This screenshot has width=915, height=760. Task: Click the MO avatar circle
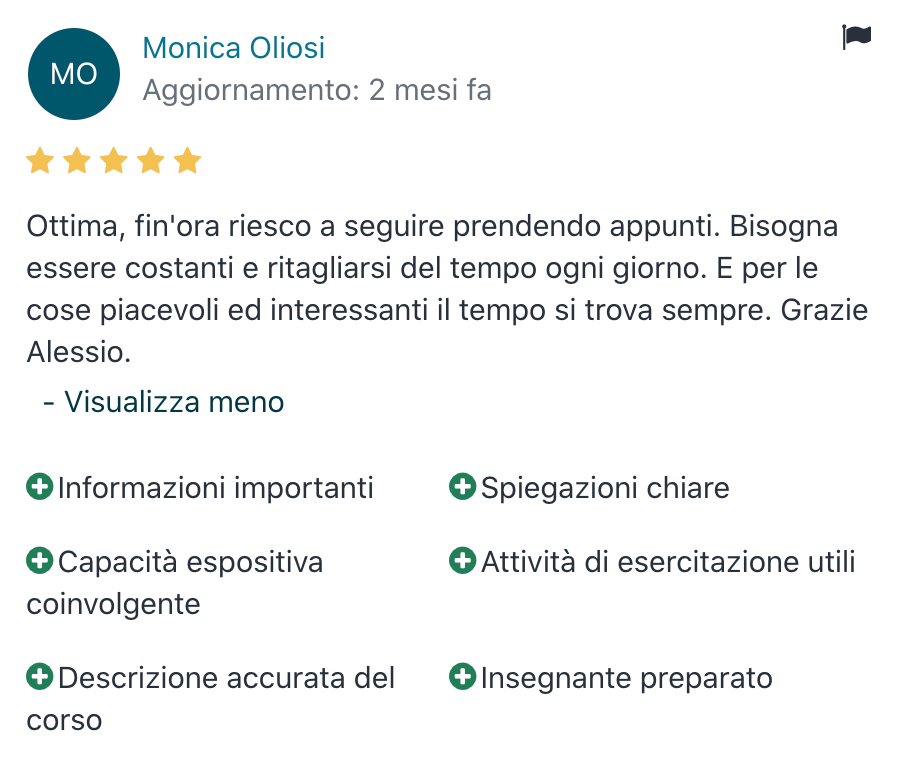[74, 74]
